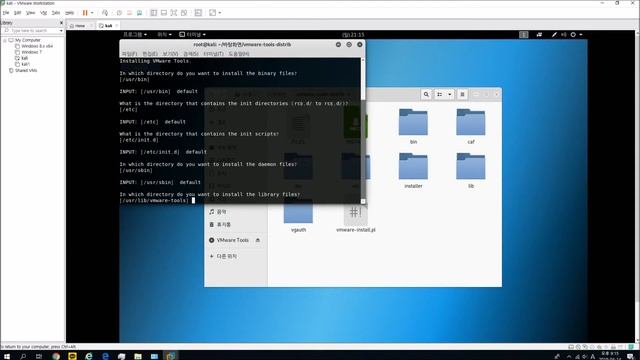
Task: Close the Library panel
Action: [x=61, y=23]
